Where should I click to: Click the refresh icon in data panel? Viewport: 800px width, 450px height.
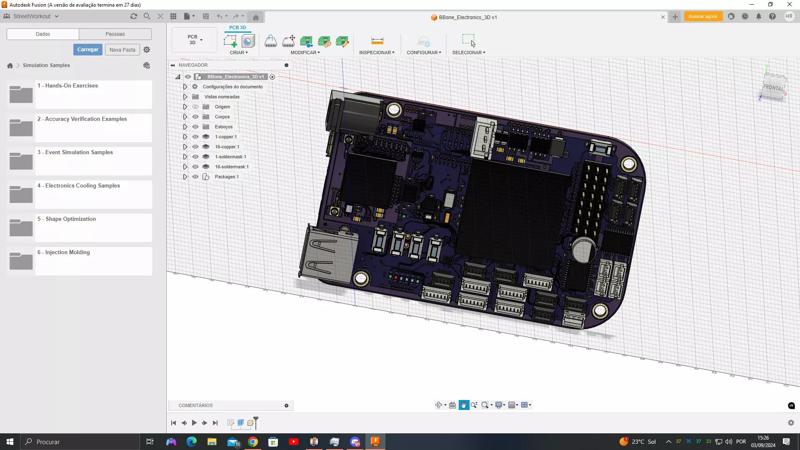[x=134, y=16]
